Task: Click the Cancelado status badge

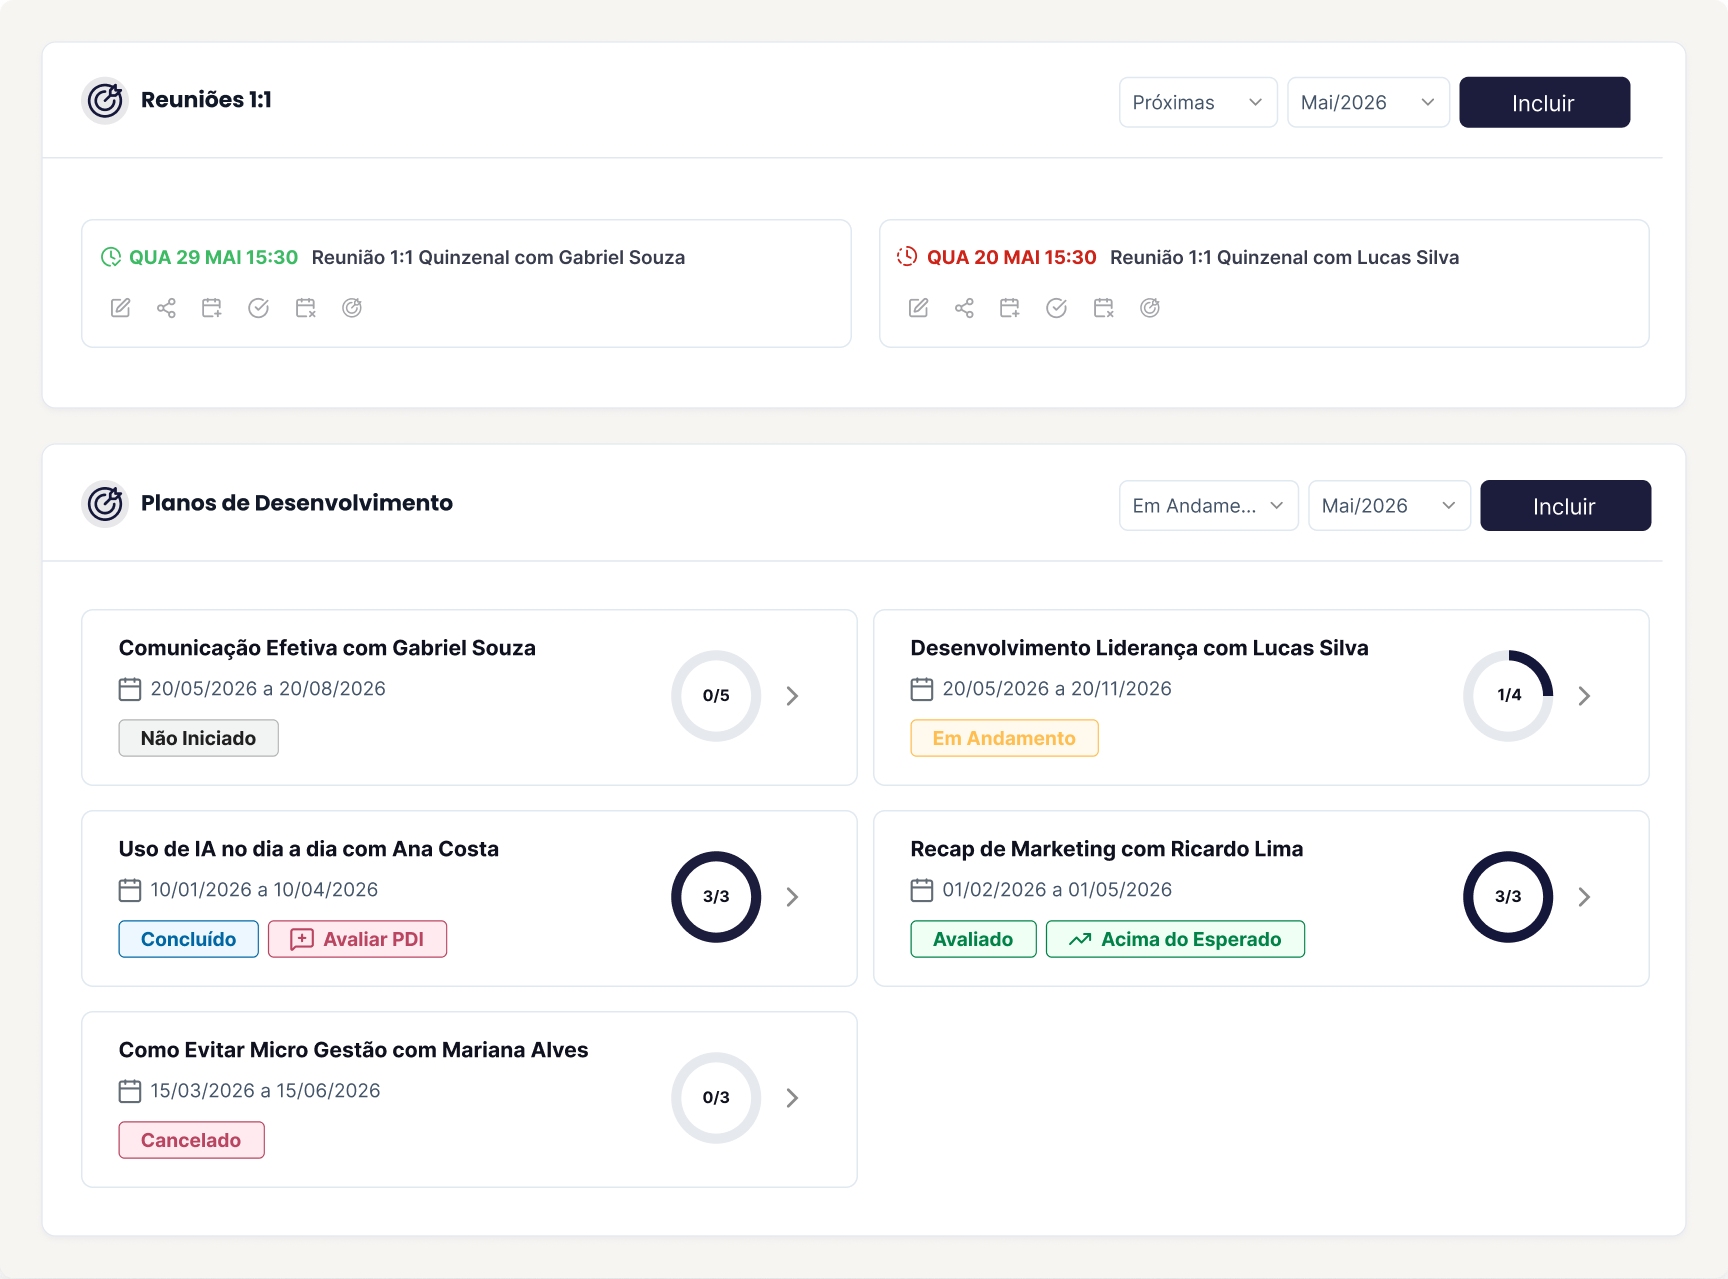Action: pyautogui.click(x=191, y=1140)
